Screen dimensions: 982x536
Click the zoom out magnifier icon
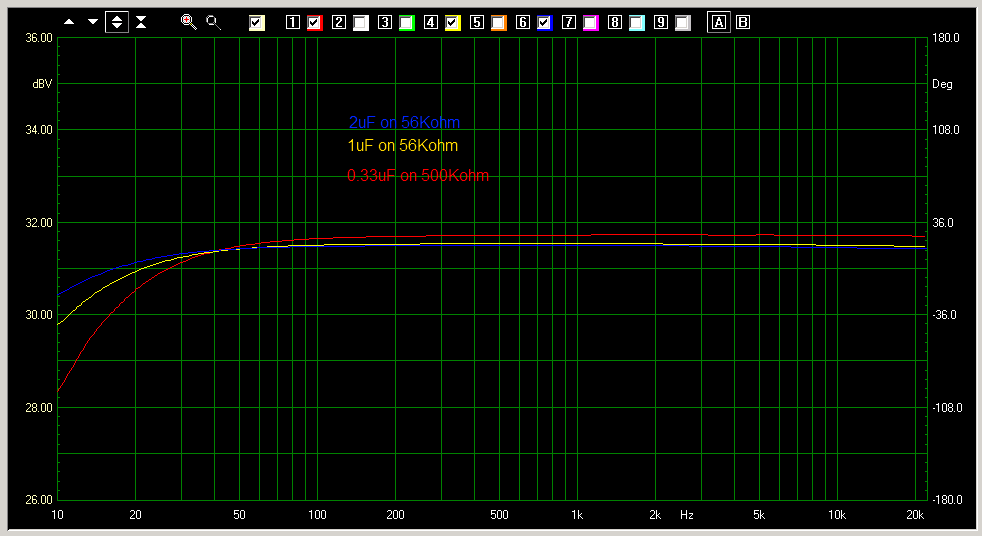[x=212, y=21]
